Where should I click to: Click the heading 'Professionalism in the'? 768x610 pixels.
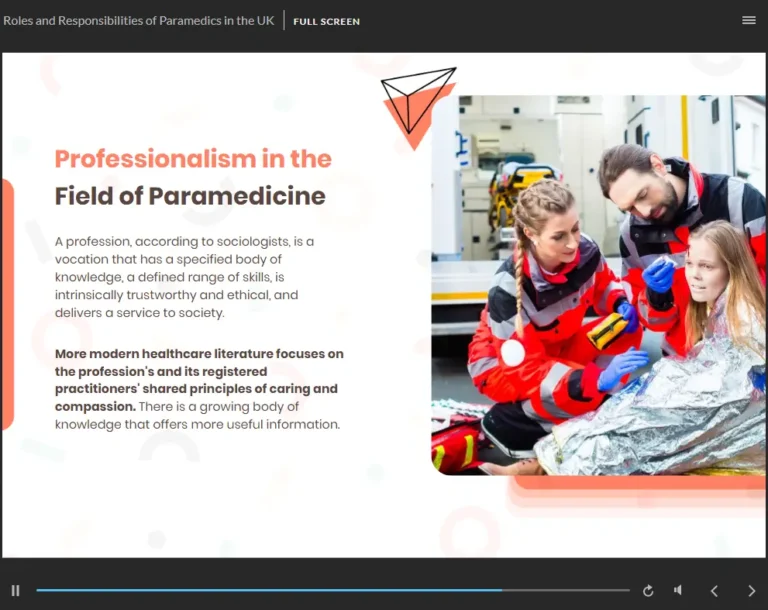pyautogui.click(x=193, y=159)
